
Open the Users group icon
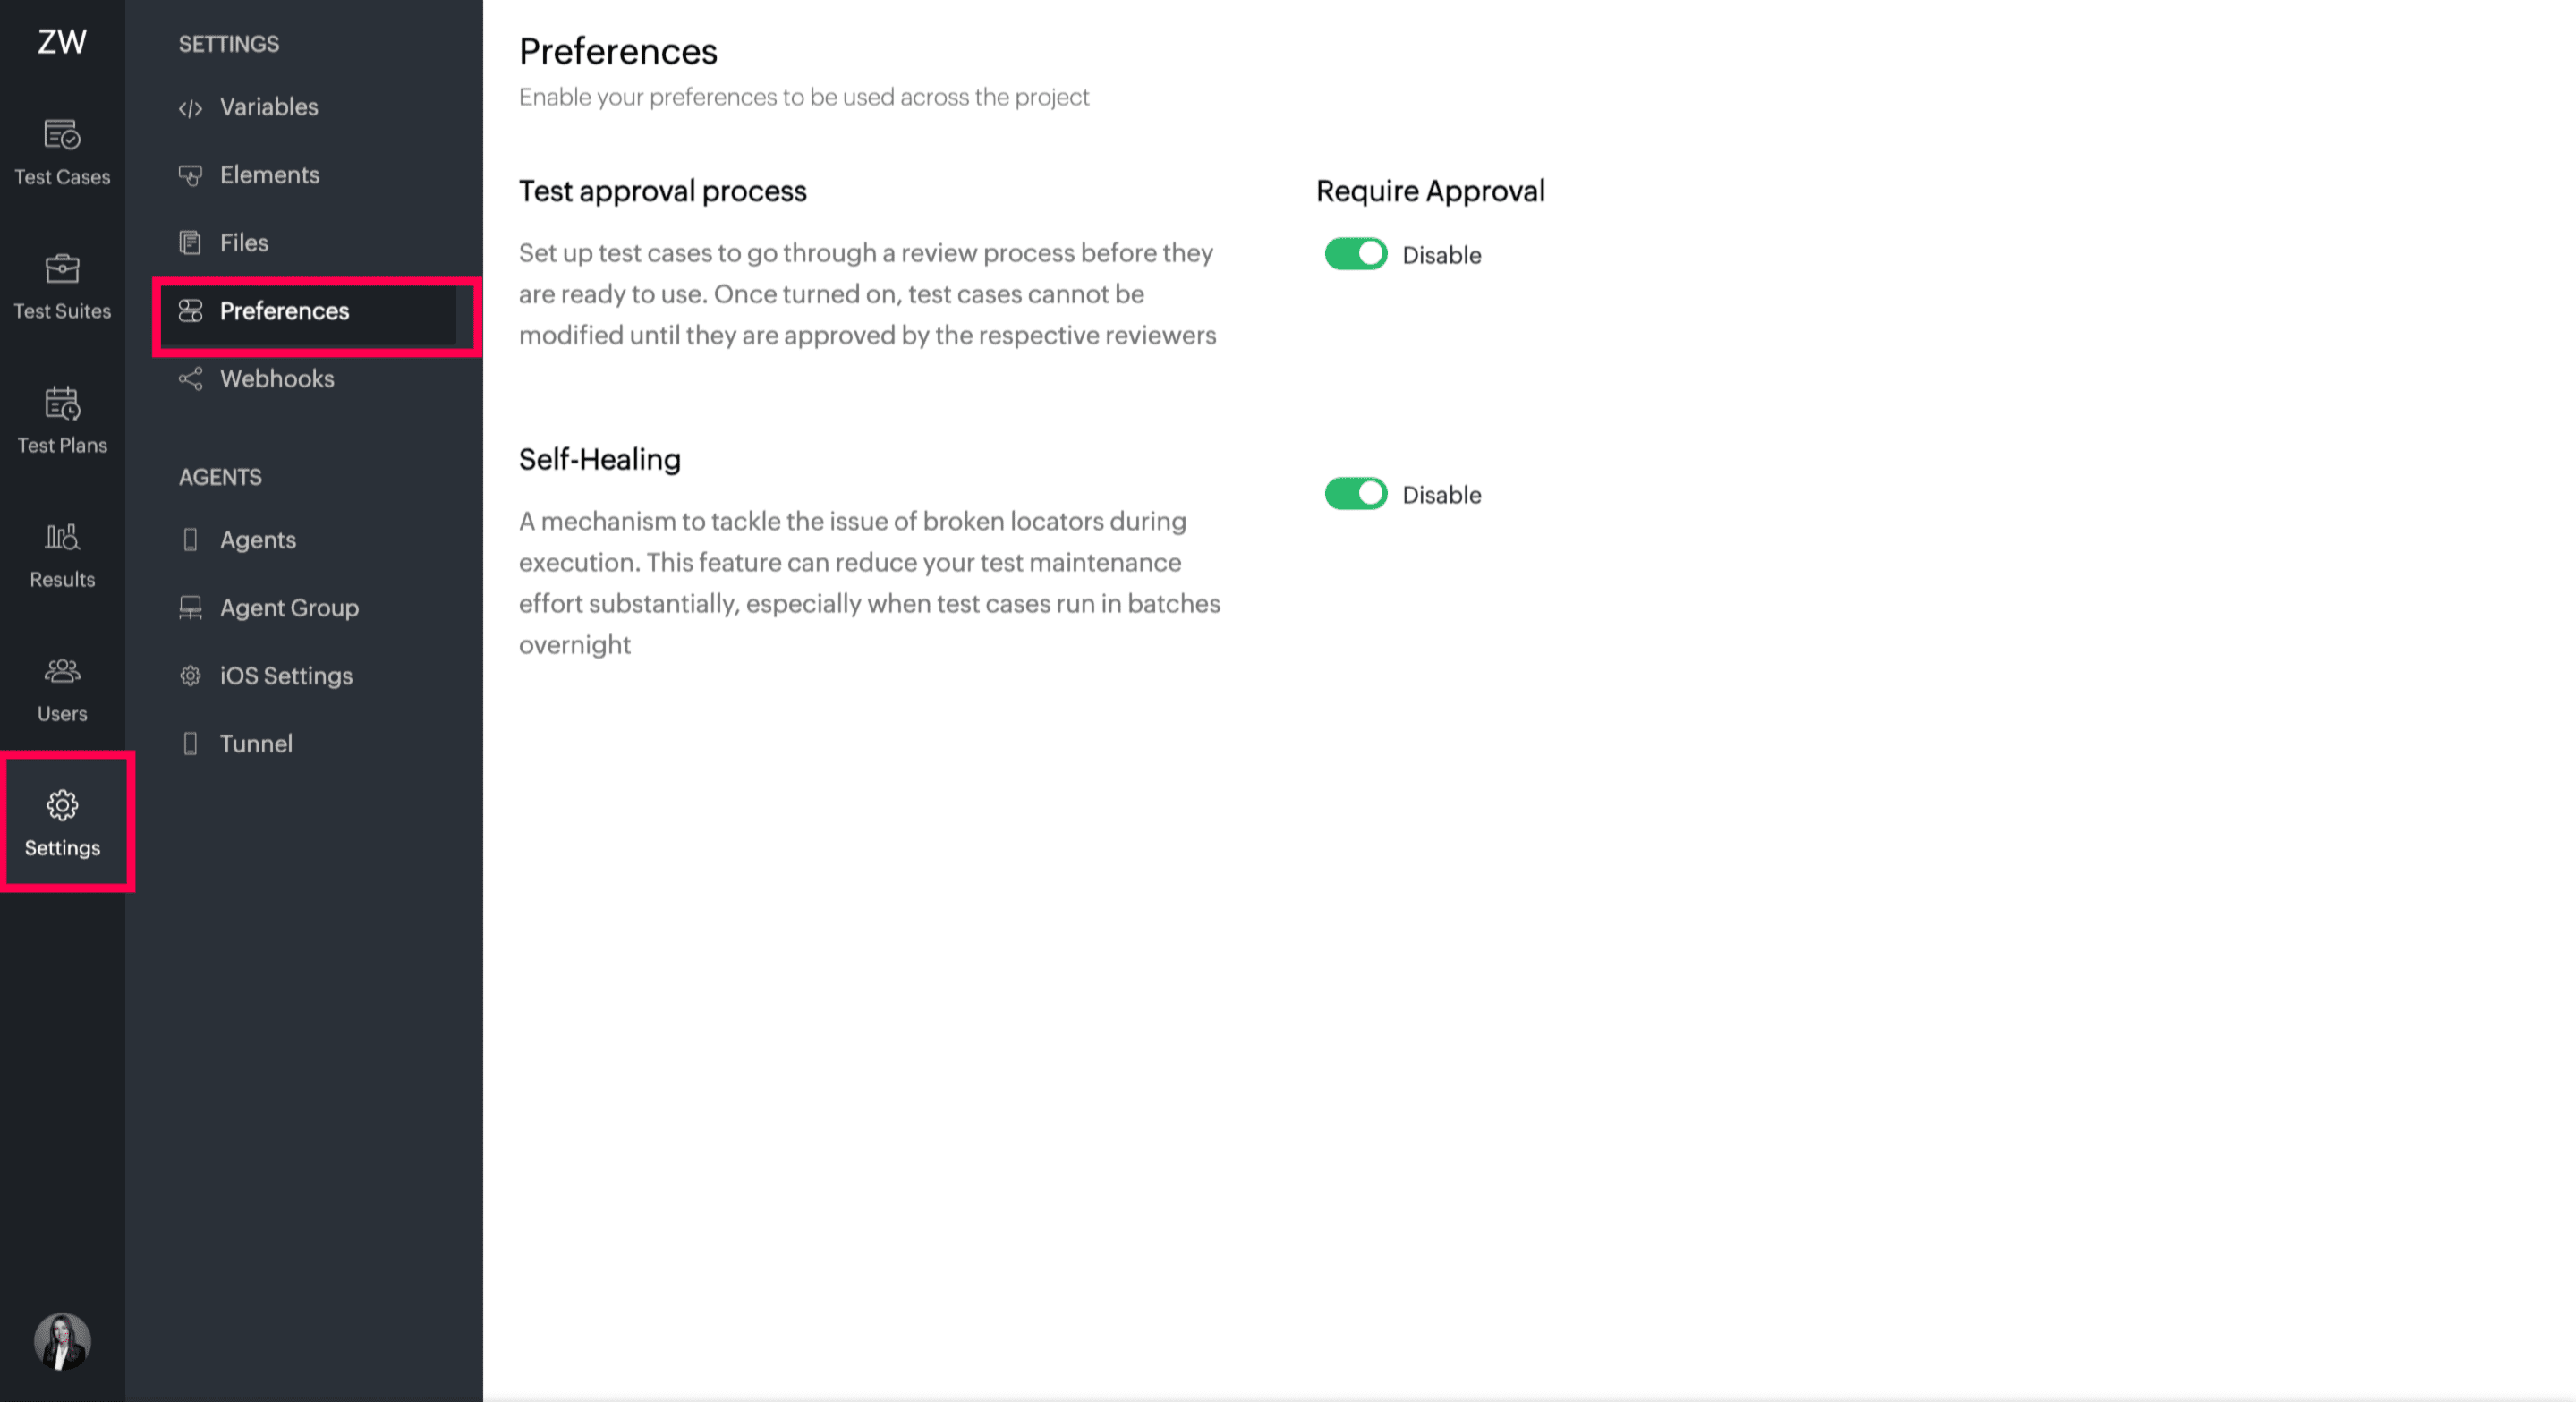[62, 671]
